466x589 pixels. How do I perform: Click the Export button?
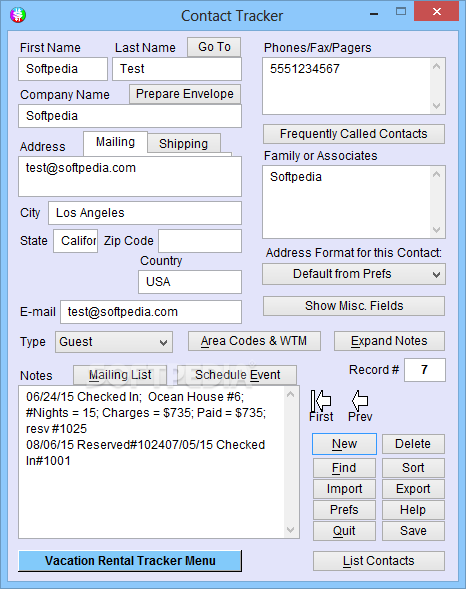413,489
